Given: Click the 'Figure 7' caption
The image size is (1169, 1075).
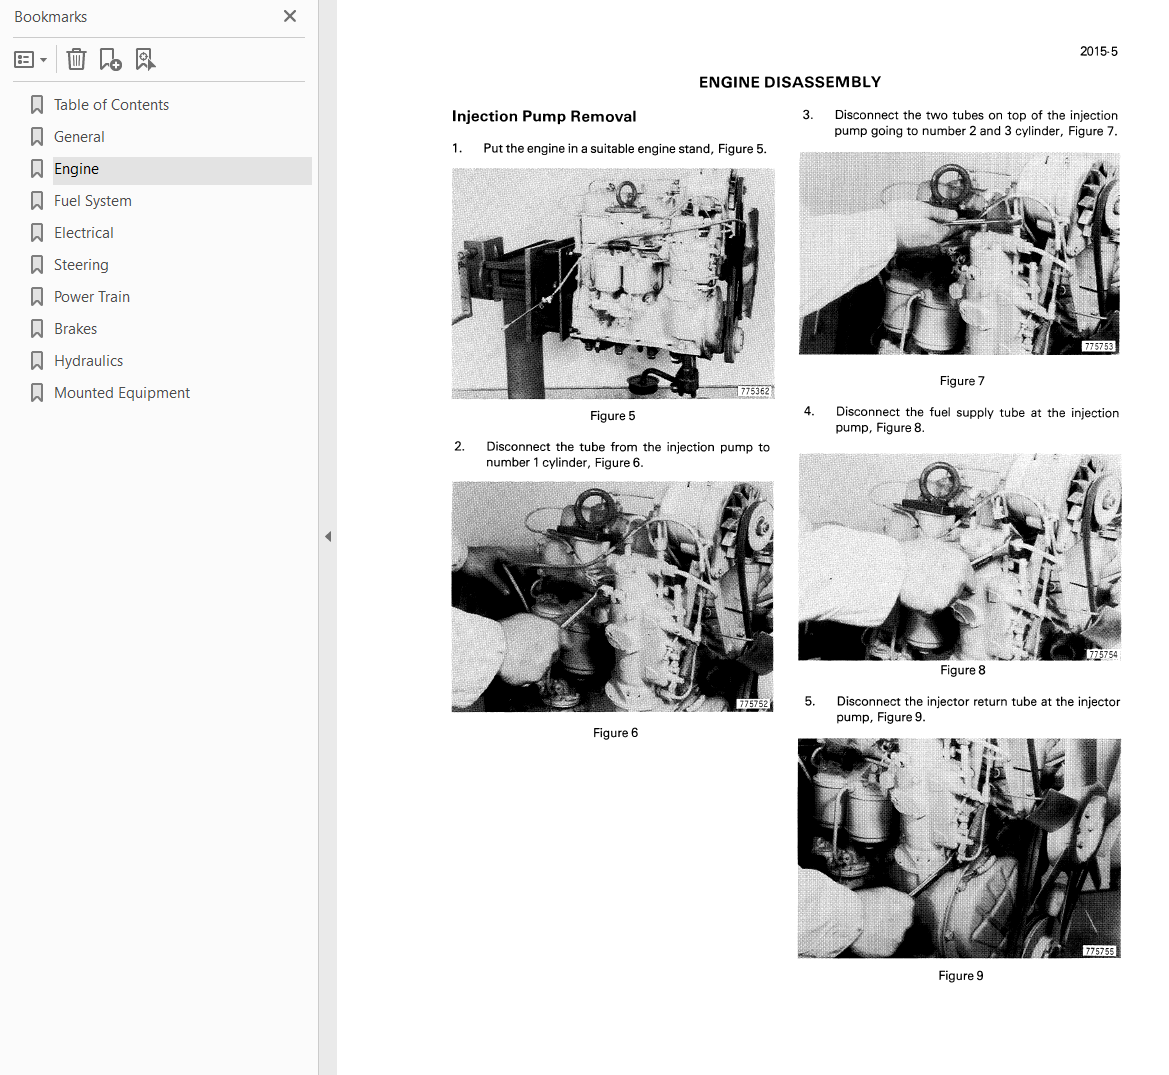Looking at the screenshot, I should (x=962, y=381).
